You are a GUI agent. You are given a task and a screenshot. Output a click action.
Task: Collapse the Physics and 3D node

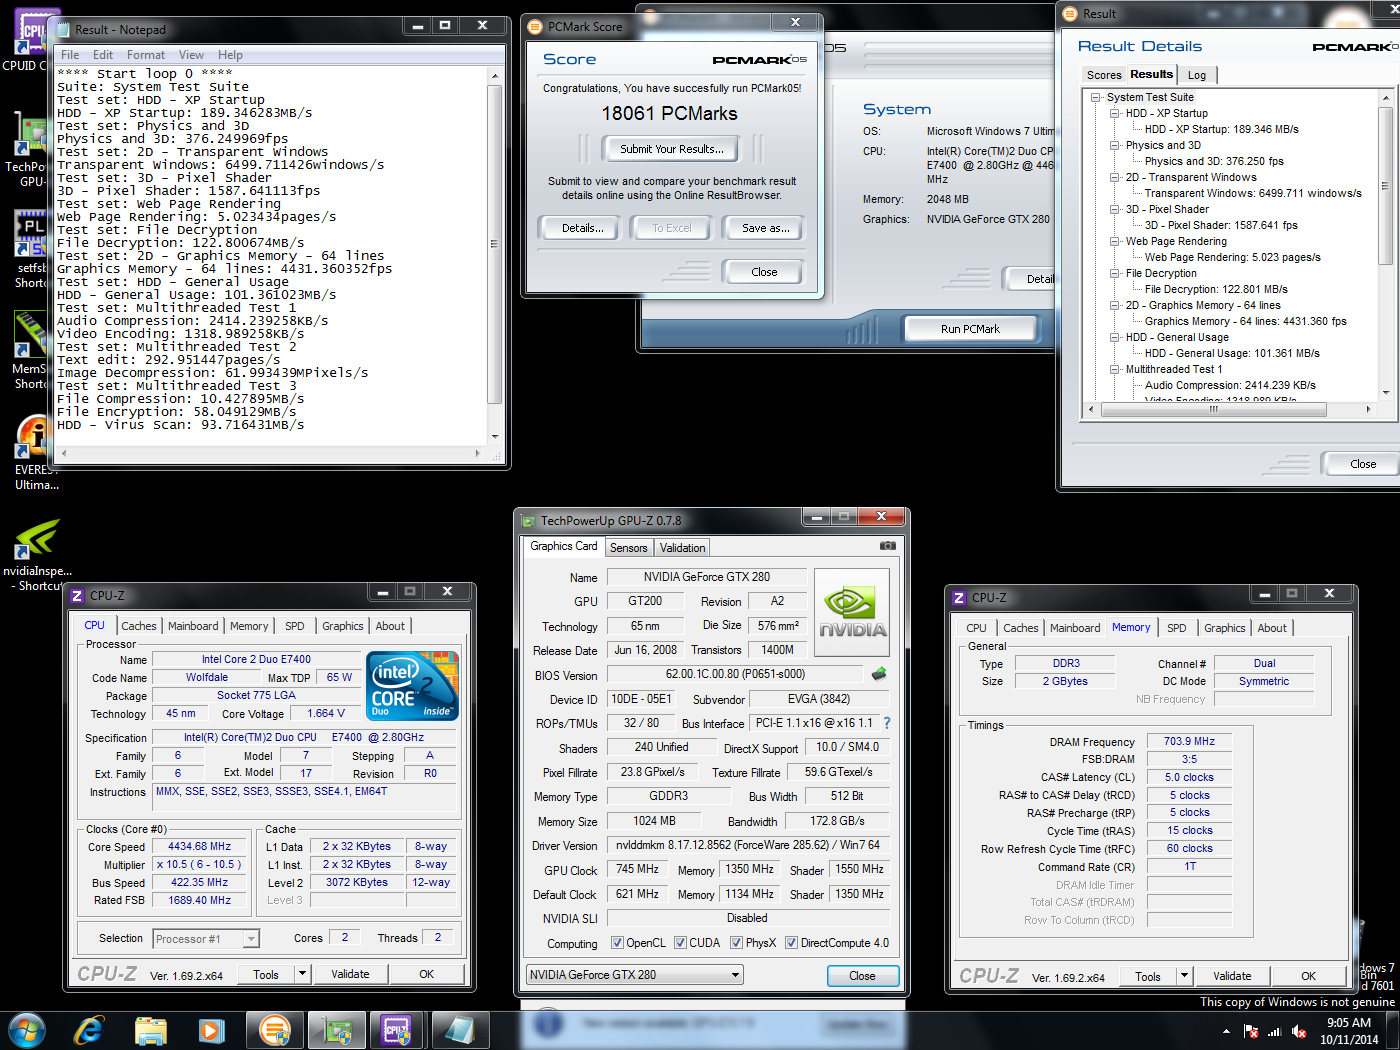(1115, 145)
